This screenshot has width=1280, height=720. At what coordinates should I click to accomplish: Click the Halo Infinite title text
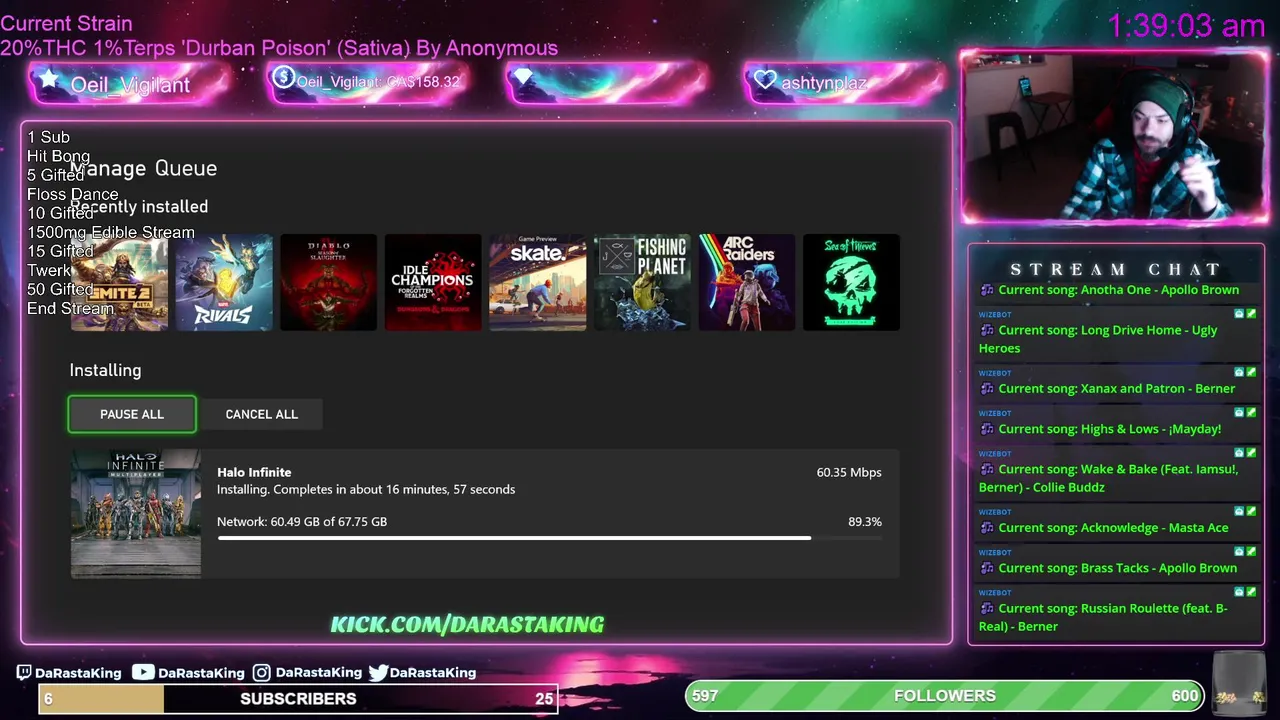click(x=254, y=472)
